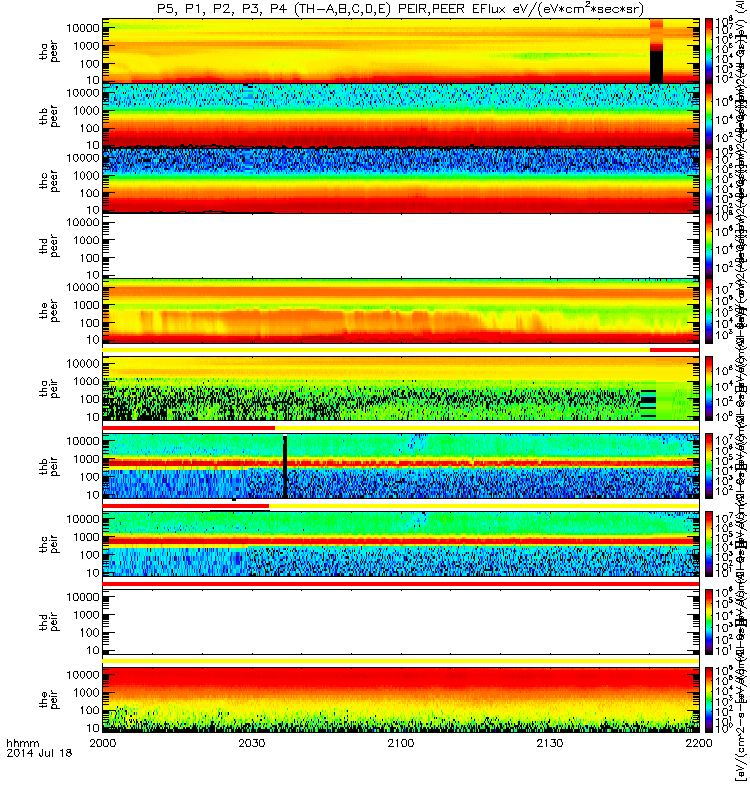The image size is (750, 800).
Task: Select the 2130 time axis label
Action: pos(549,743)
